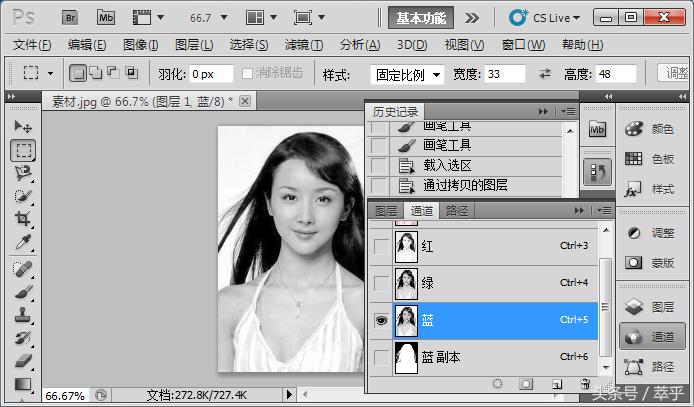Select the Quick Selection tool
The height and width of the screenshot is (407, 694).
pos(23,196)
